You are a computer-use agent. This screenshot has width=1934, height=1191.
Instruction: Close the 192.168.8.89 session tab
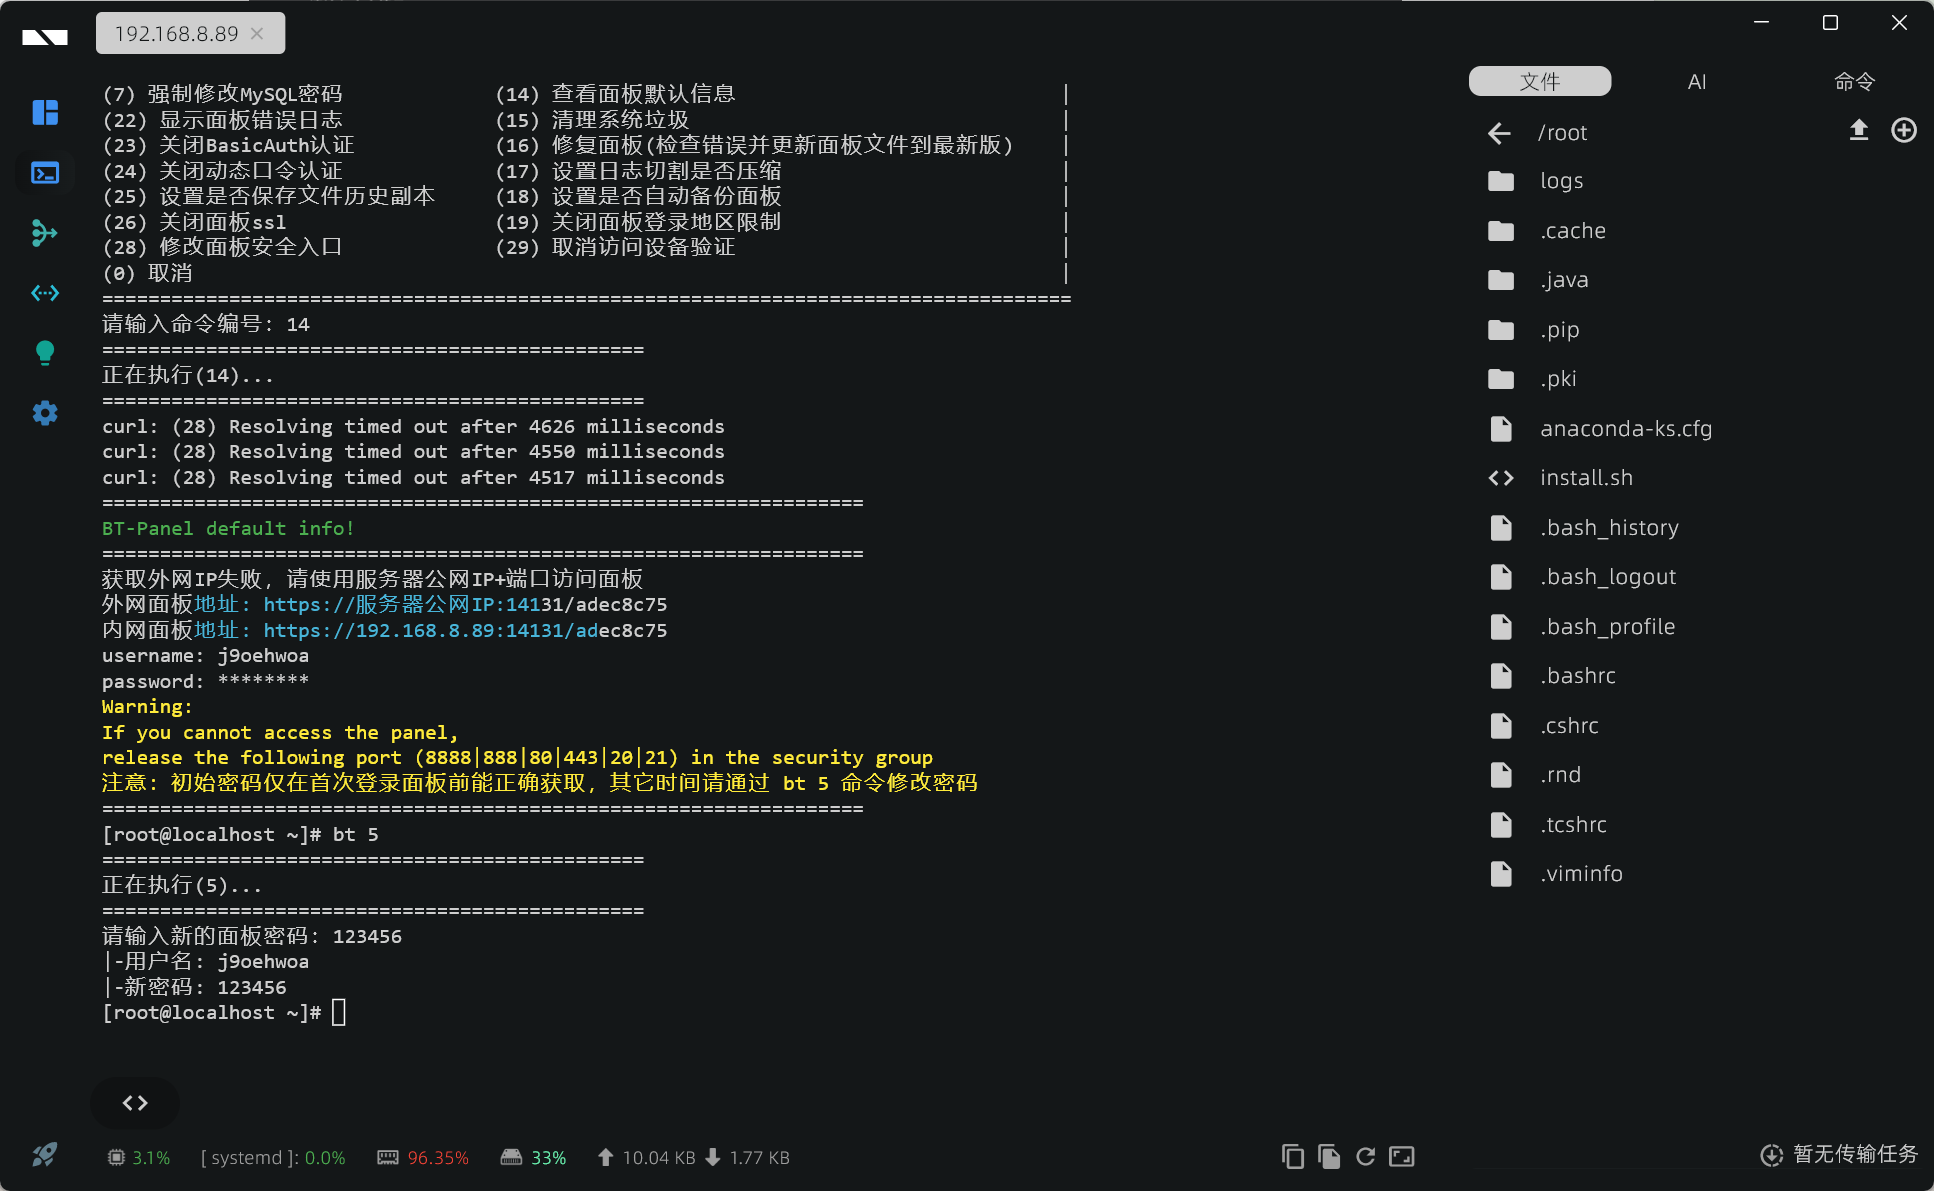coord(258,33)
